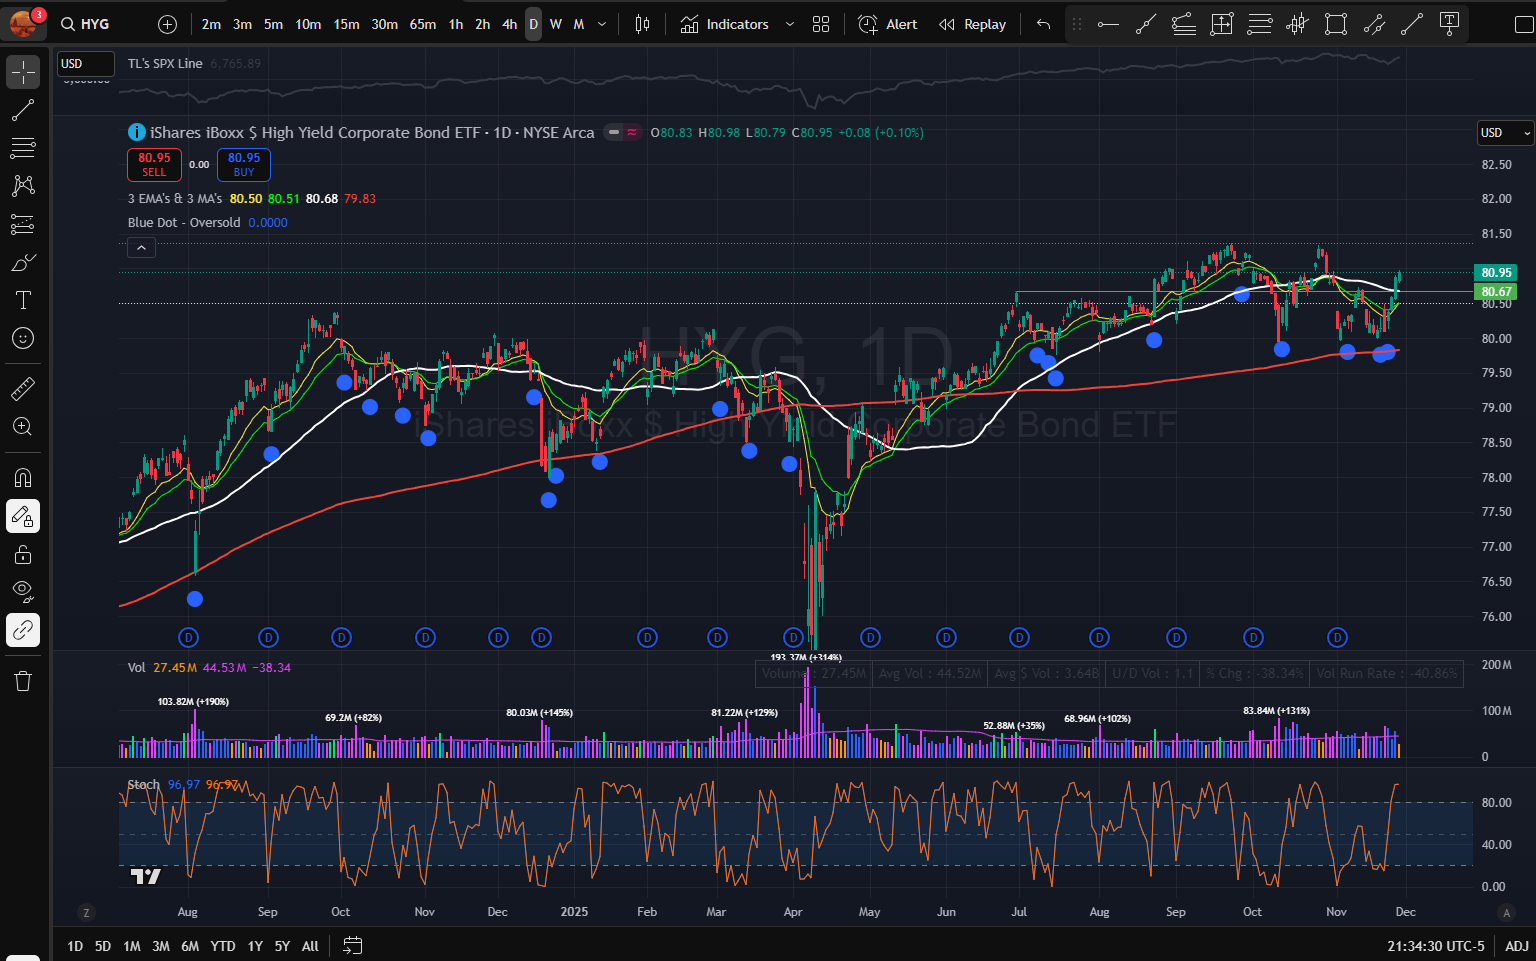Screen dimensions: 1536x961
Task: Select the rectangle favorite drawing tool
Action: tap(1336, 24)
